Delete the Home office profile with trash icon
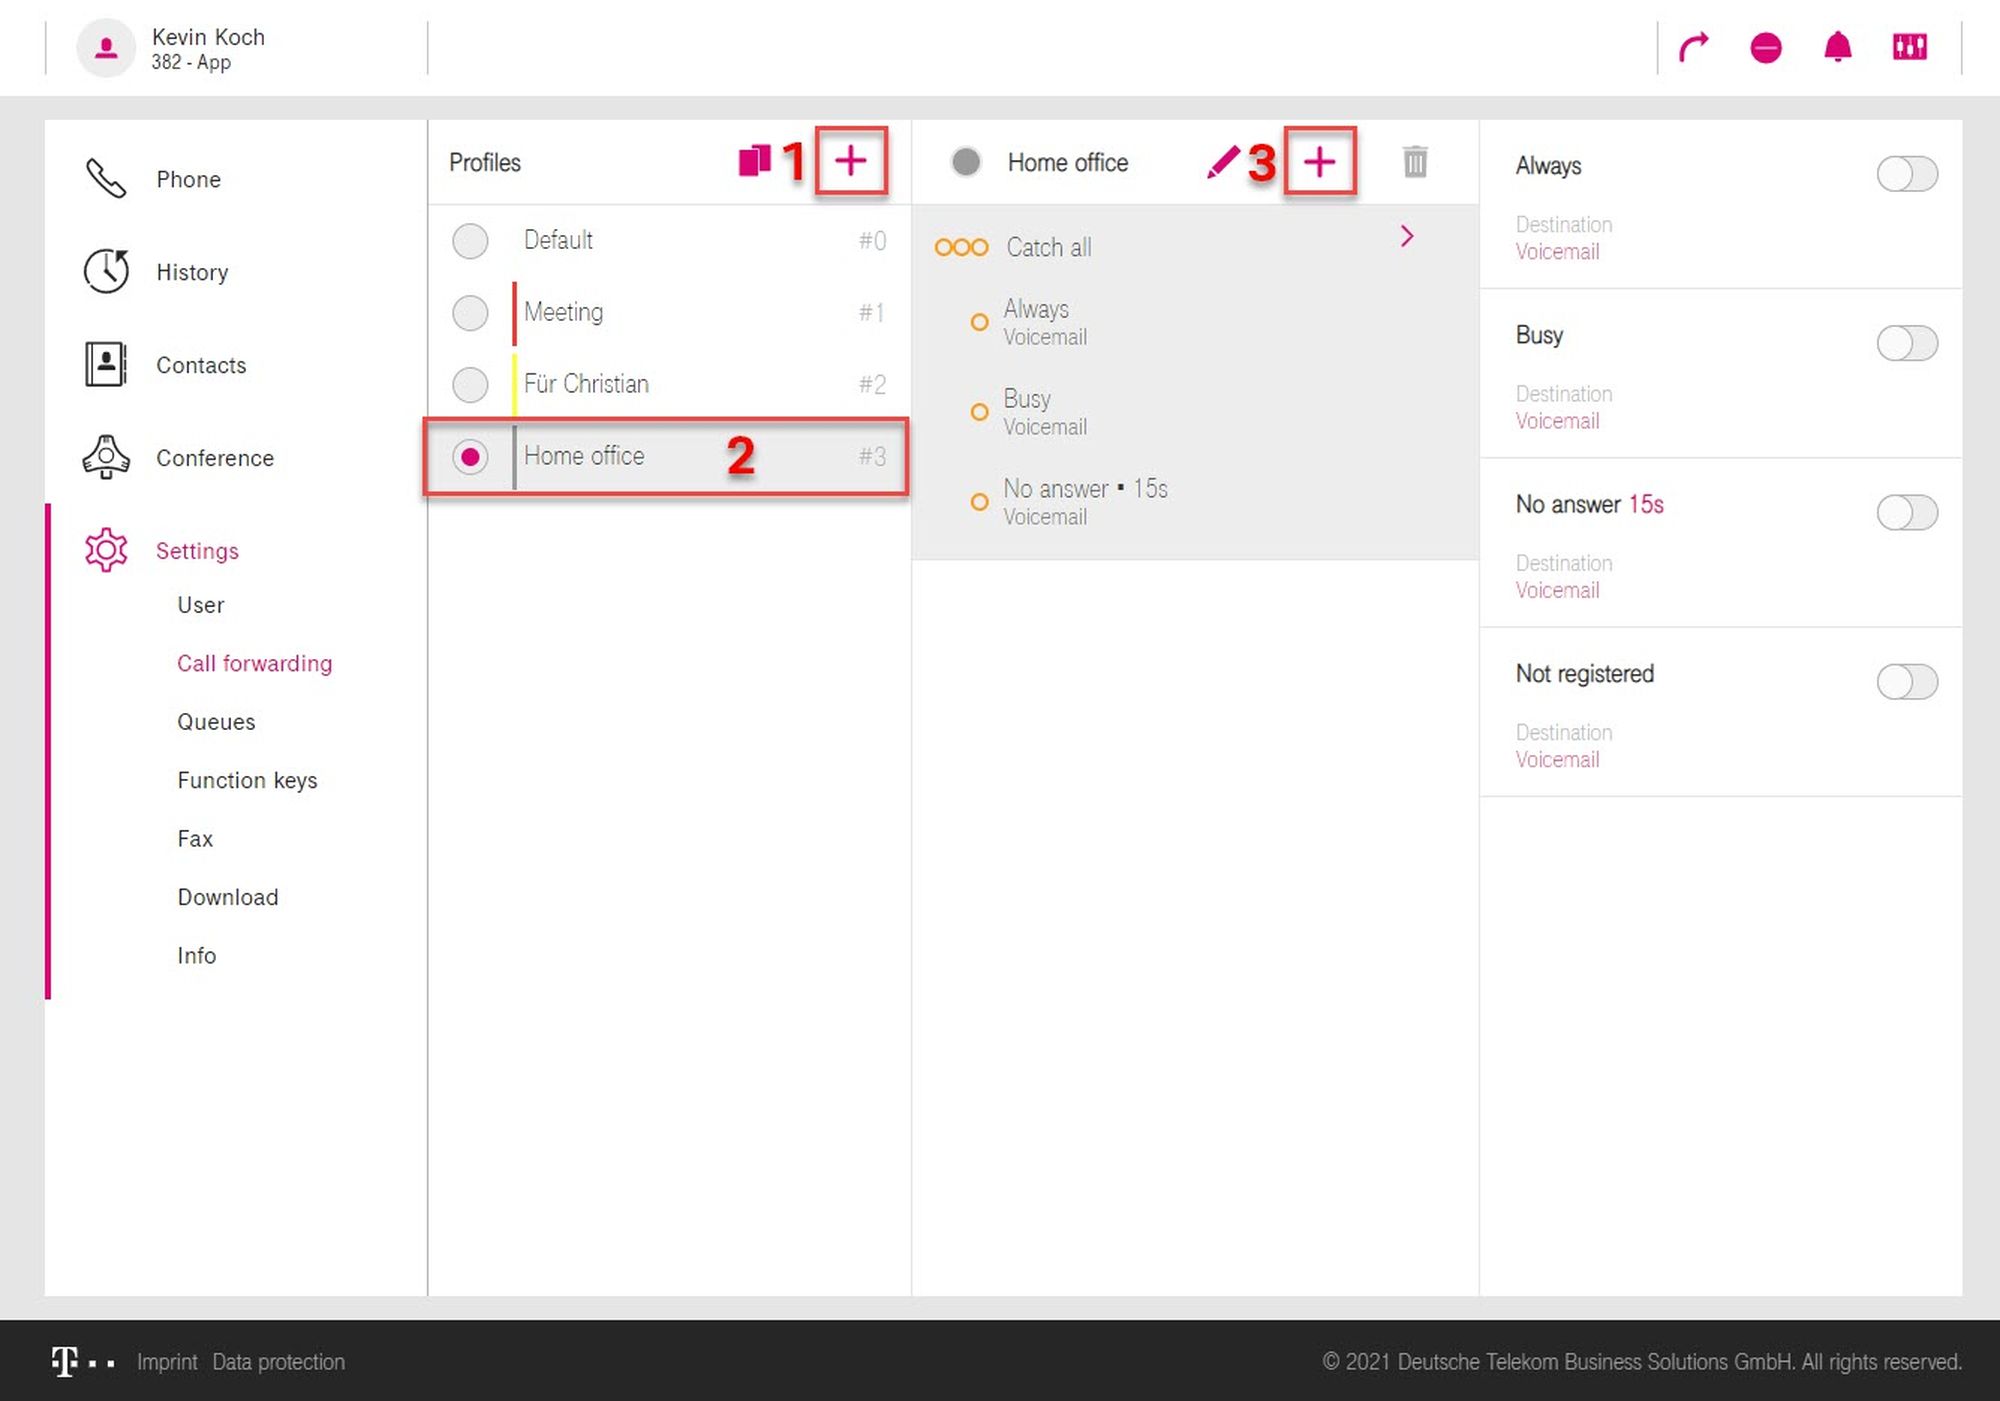The height and width of the screenshot is (1401, 2000). [1414, 162]
